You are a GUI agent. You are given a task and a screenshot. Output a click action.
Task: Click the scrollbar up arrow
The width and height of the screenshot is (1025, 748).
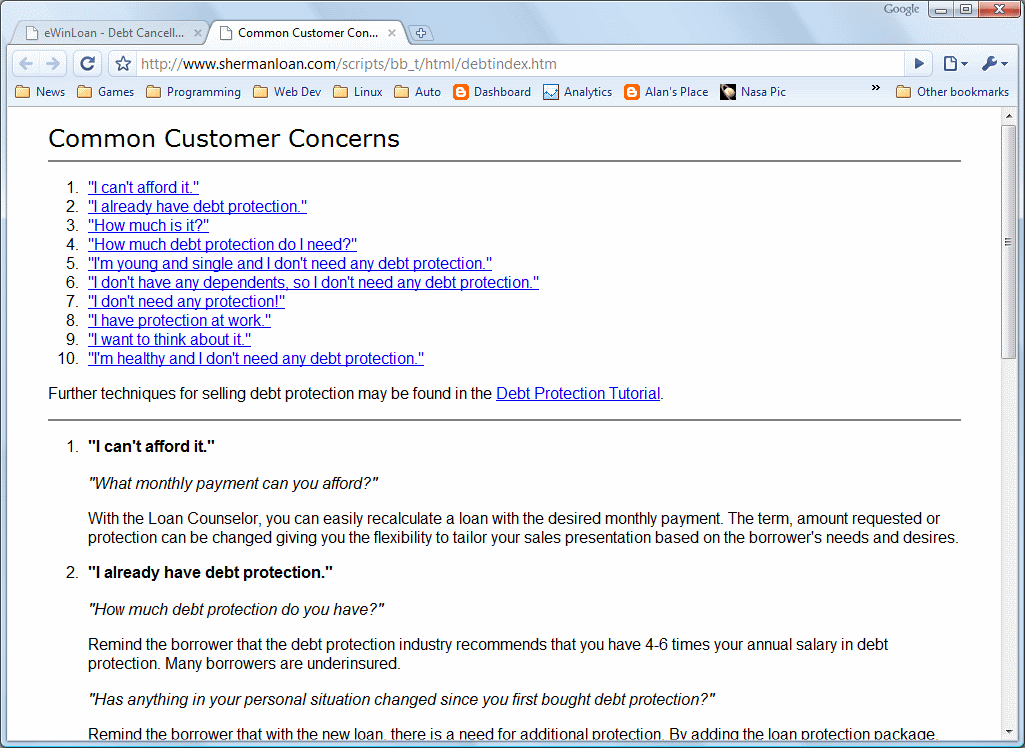pos(1009,116)
